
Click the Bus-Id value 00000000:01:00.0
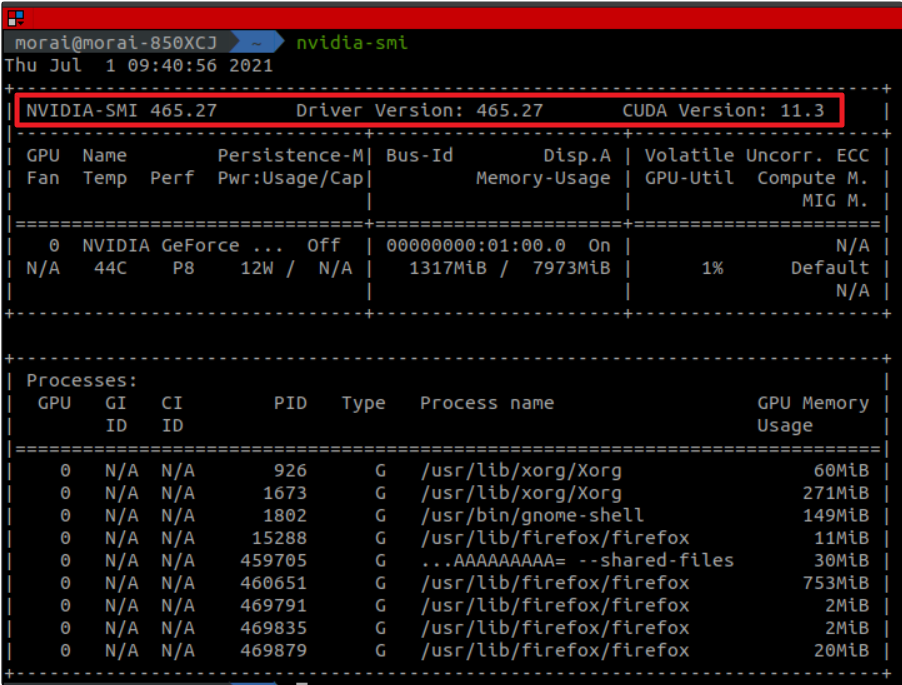pyautogui.click(x=475, y=245)
